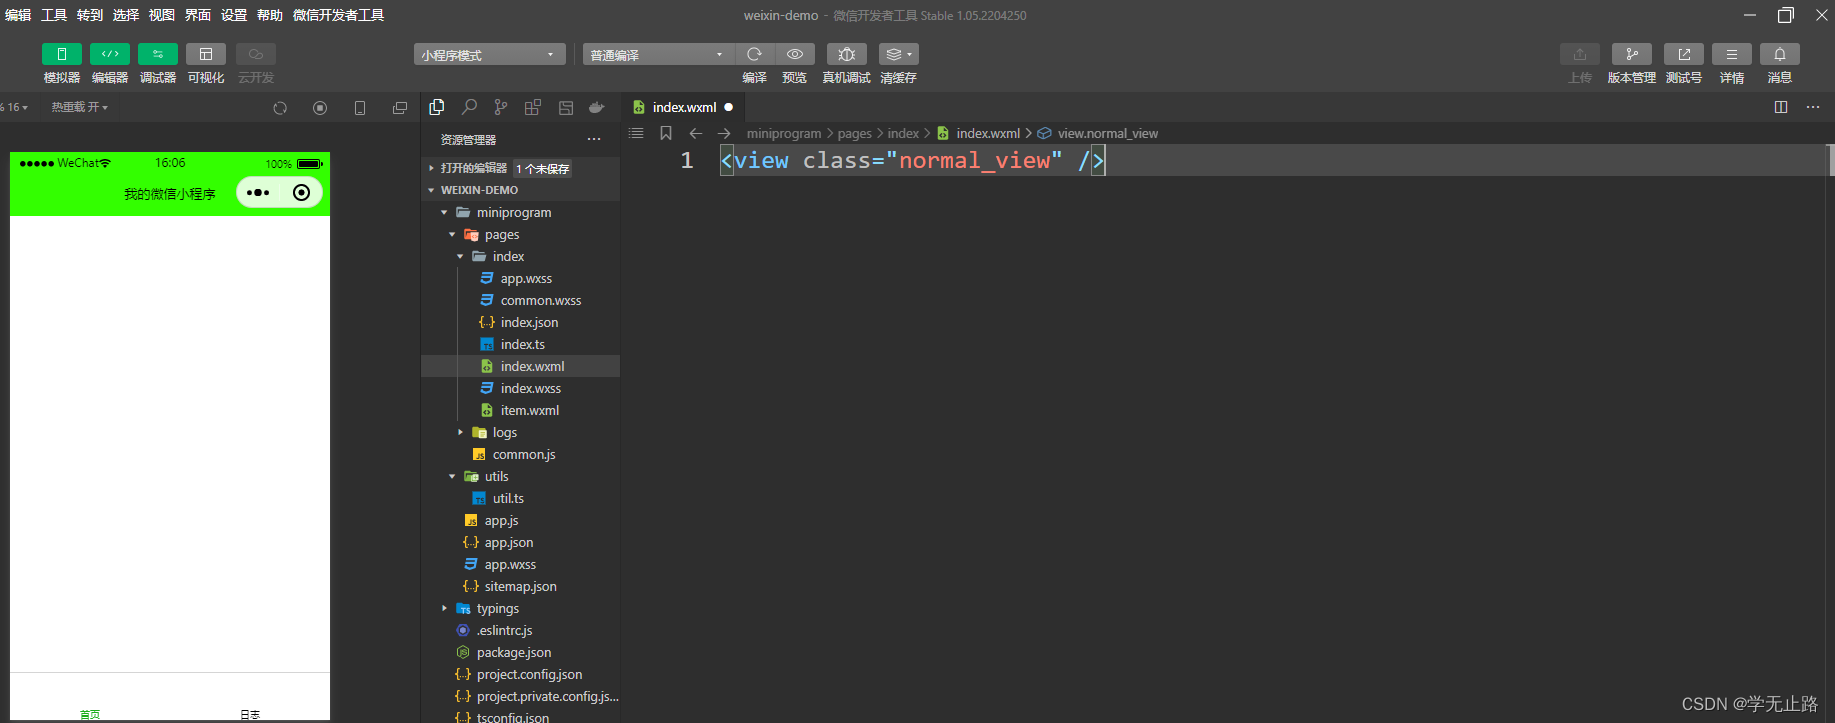Image resolution: width=1835 pixels, height=723 pixels.
Task: Click the 预览 preview eye icon
Action: (795, 54)
